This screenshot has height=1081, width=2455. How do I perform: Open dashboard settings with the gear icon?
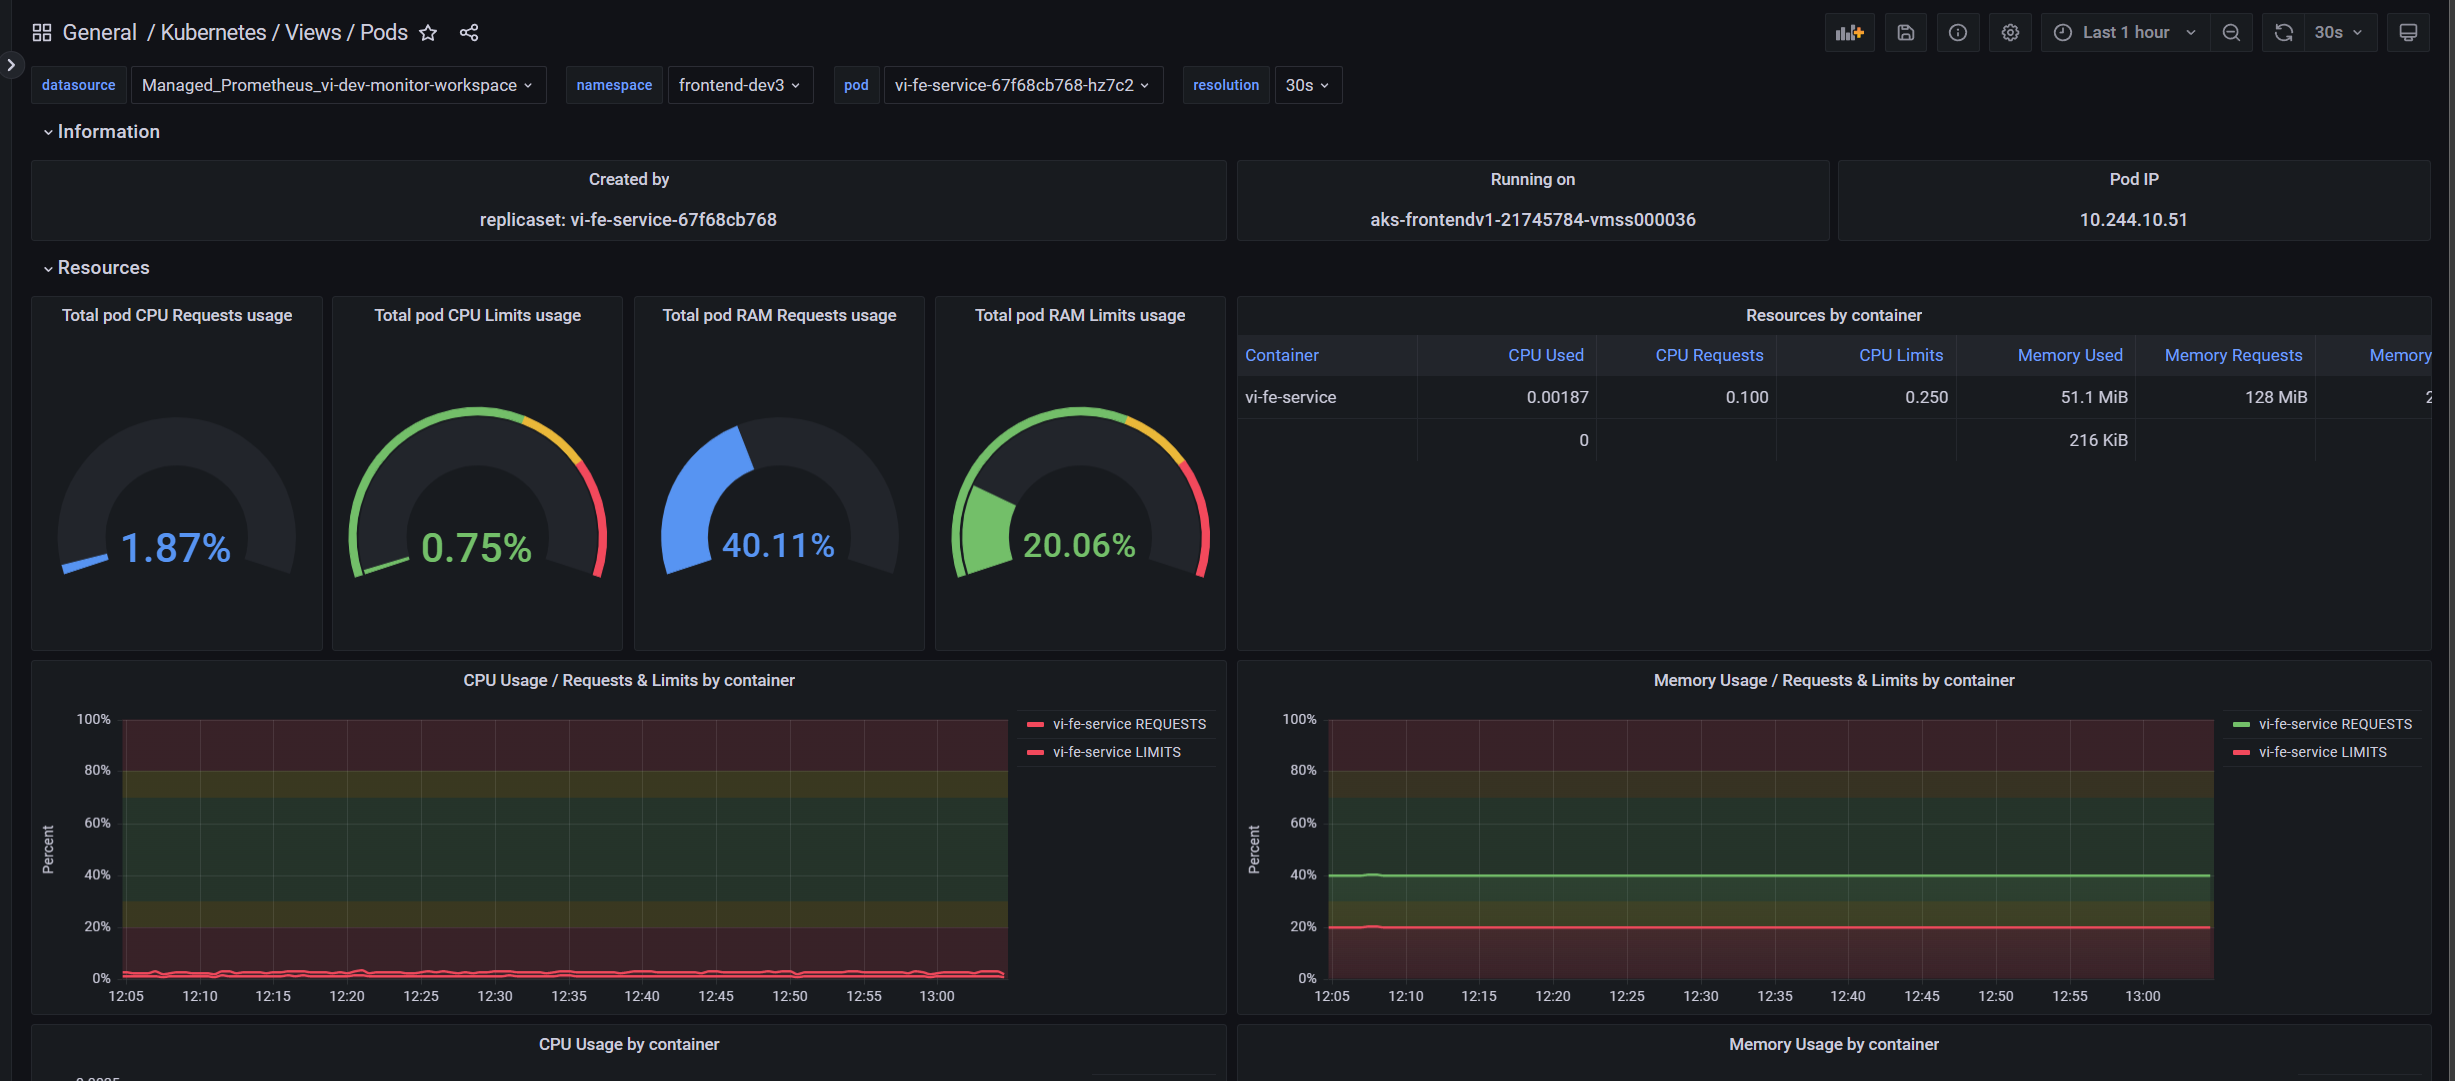coord(2010,32)
